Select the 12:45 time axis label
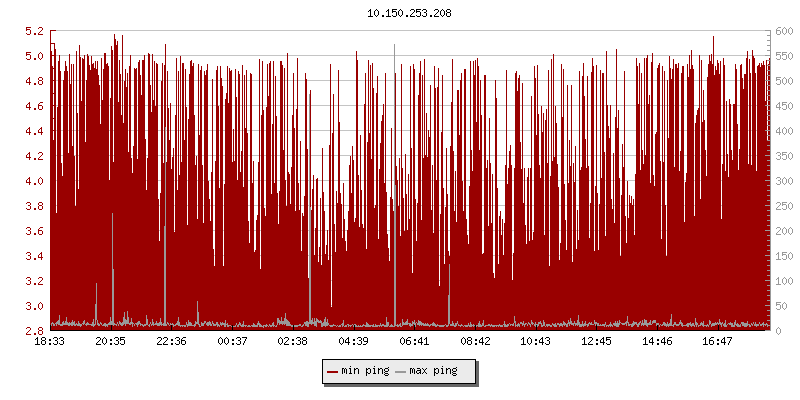 (596, 341)
